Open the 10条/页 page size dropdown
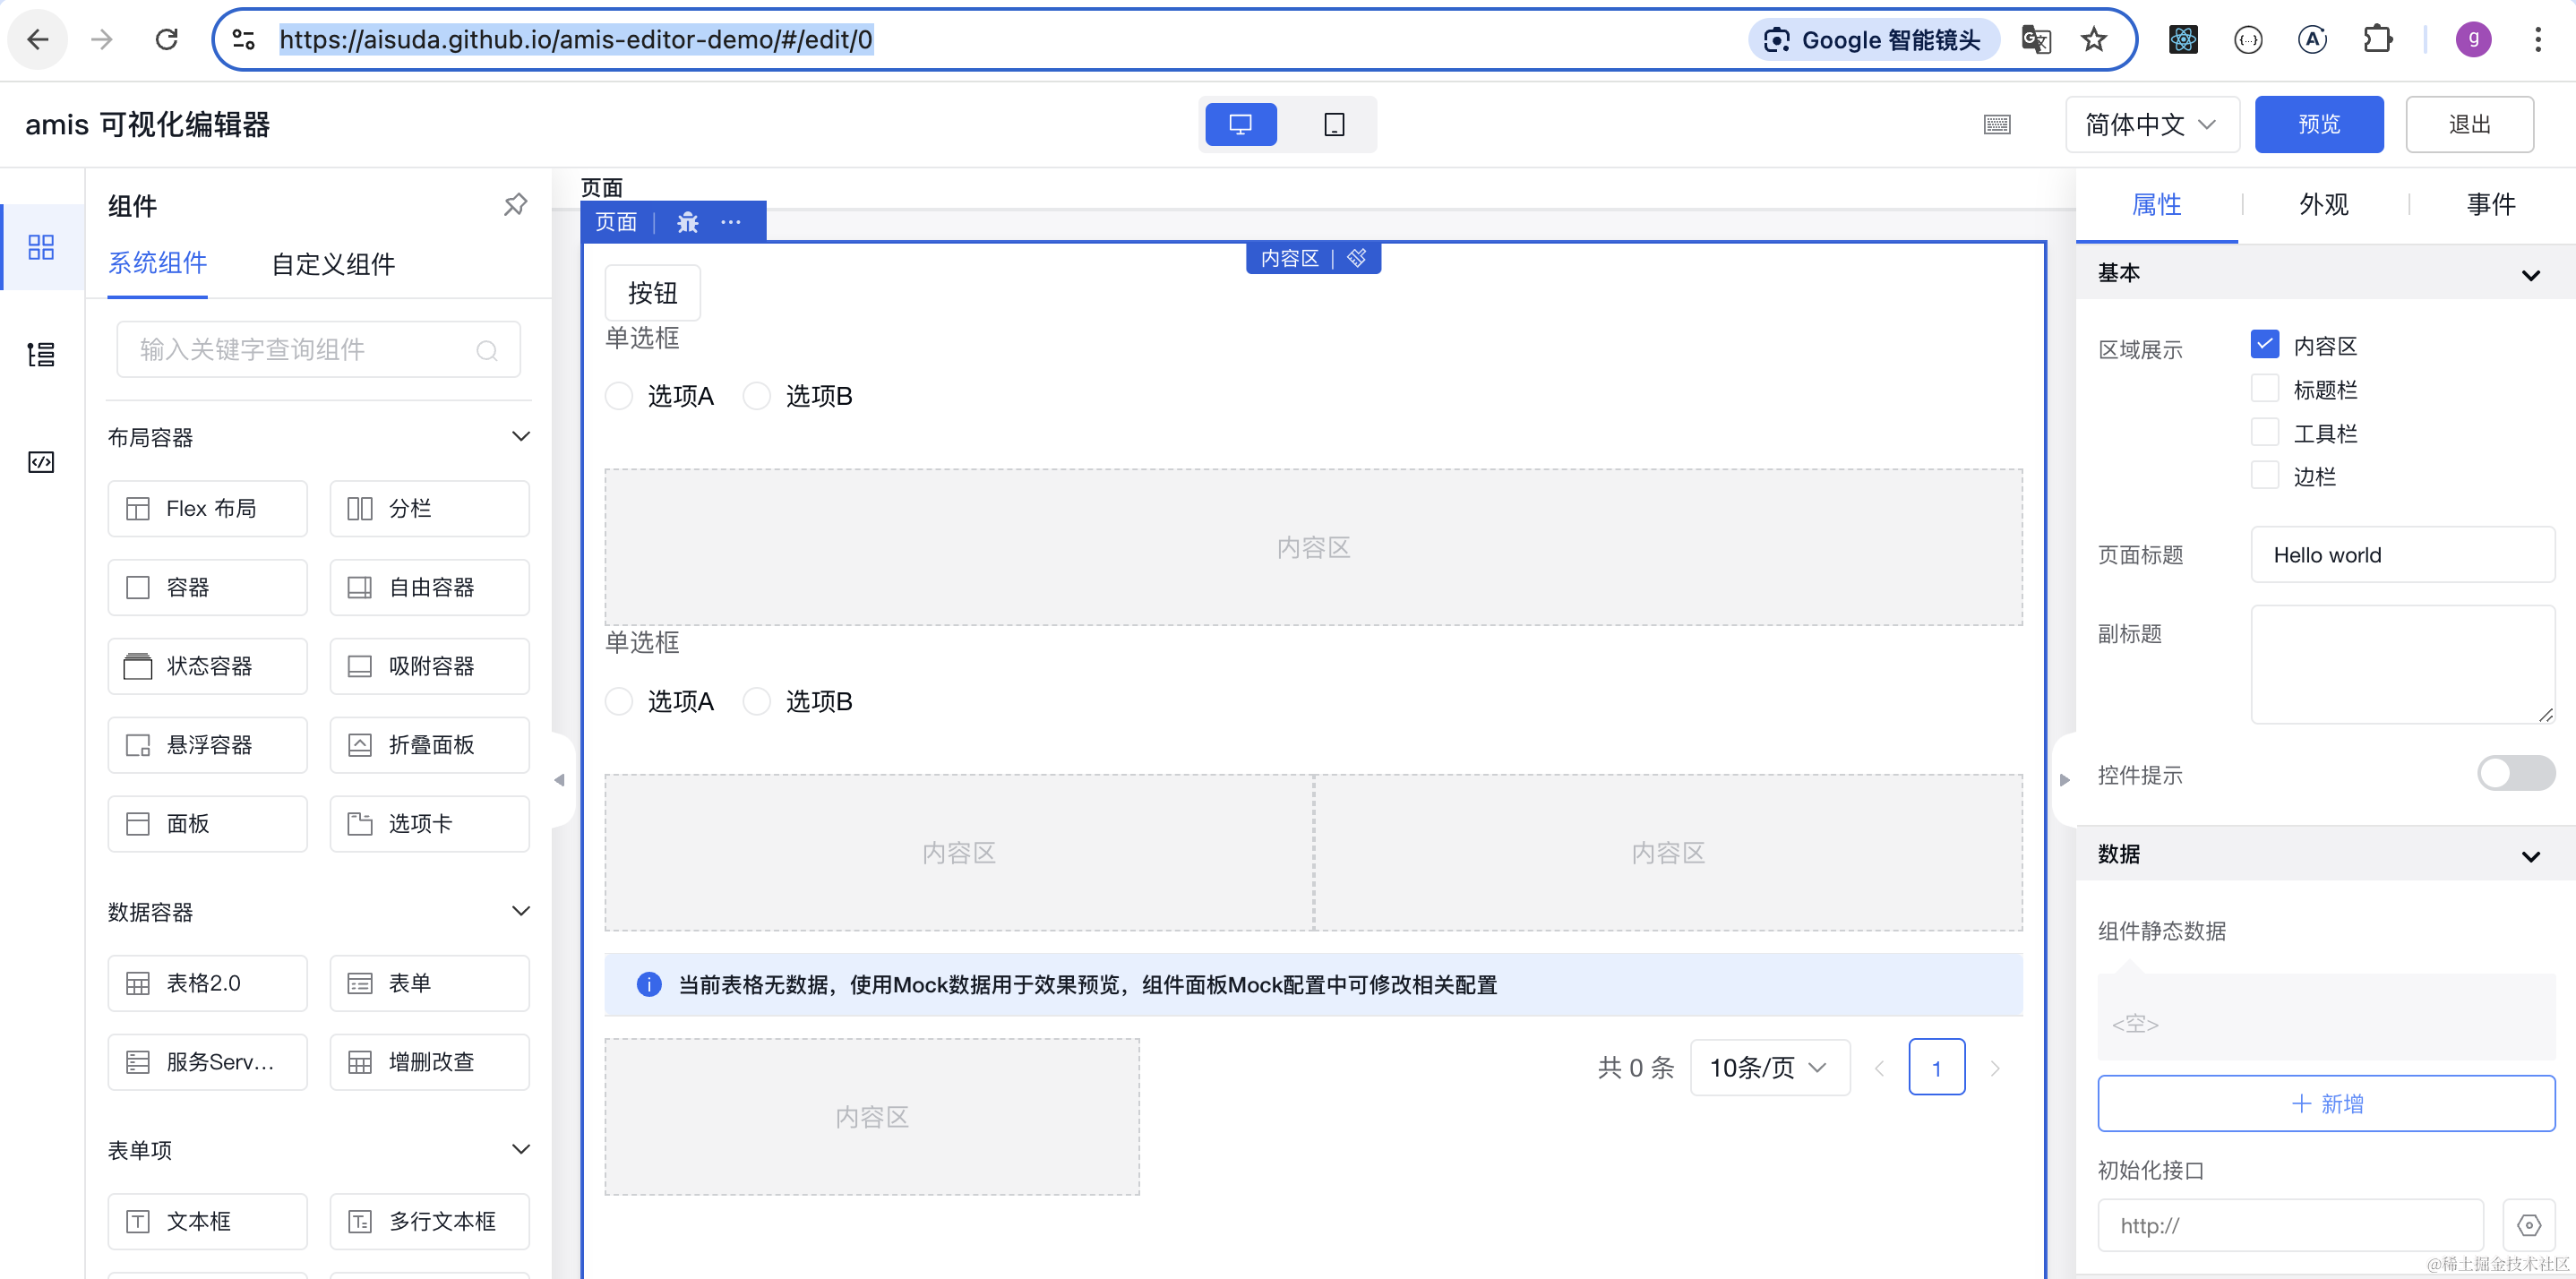The width and height of the screenshot is (2576, 1279). [x=1768, y=1067]
